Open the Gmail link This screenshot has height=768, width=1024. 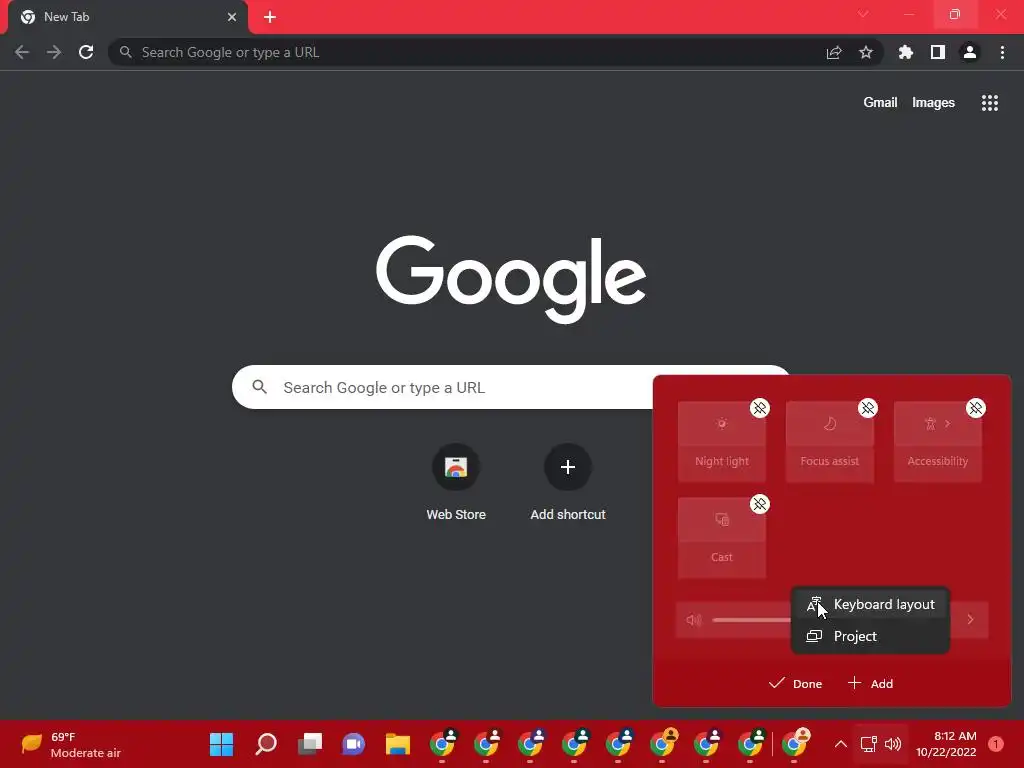(880, 103)
